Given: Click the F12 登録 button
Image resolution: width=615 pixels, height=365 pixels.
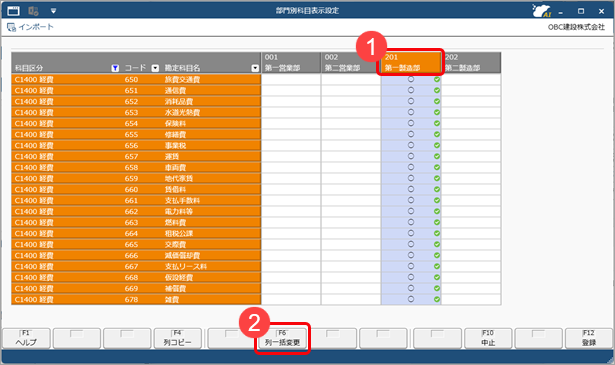Looking at the screenshot, I should click(589, 338).
